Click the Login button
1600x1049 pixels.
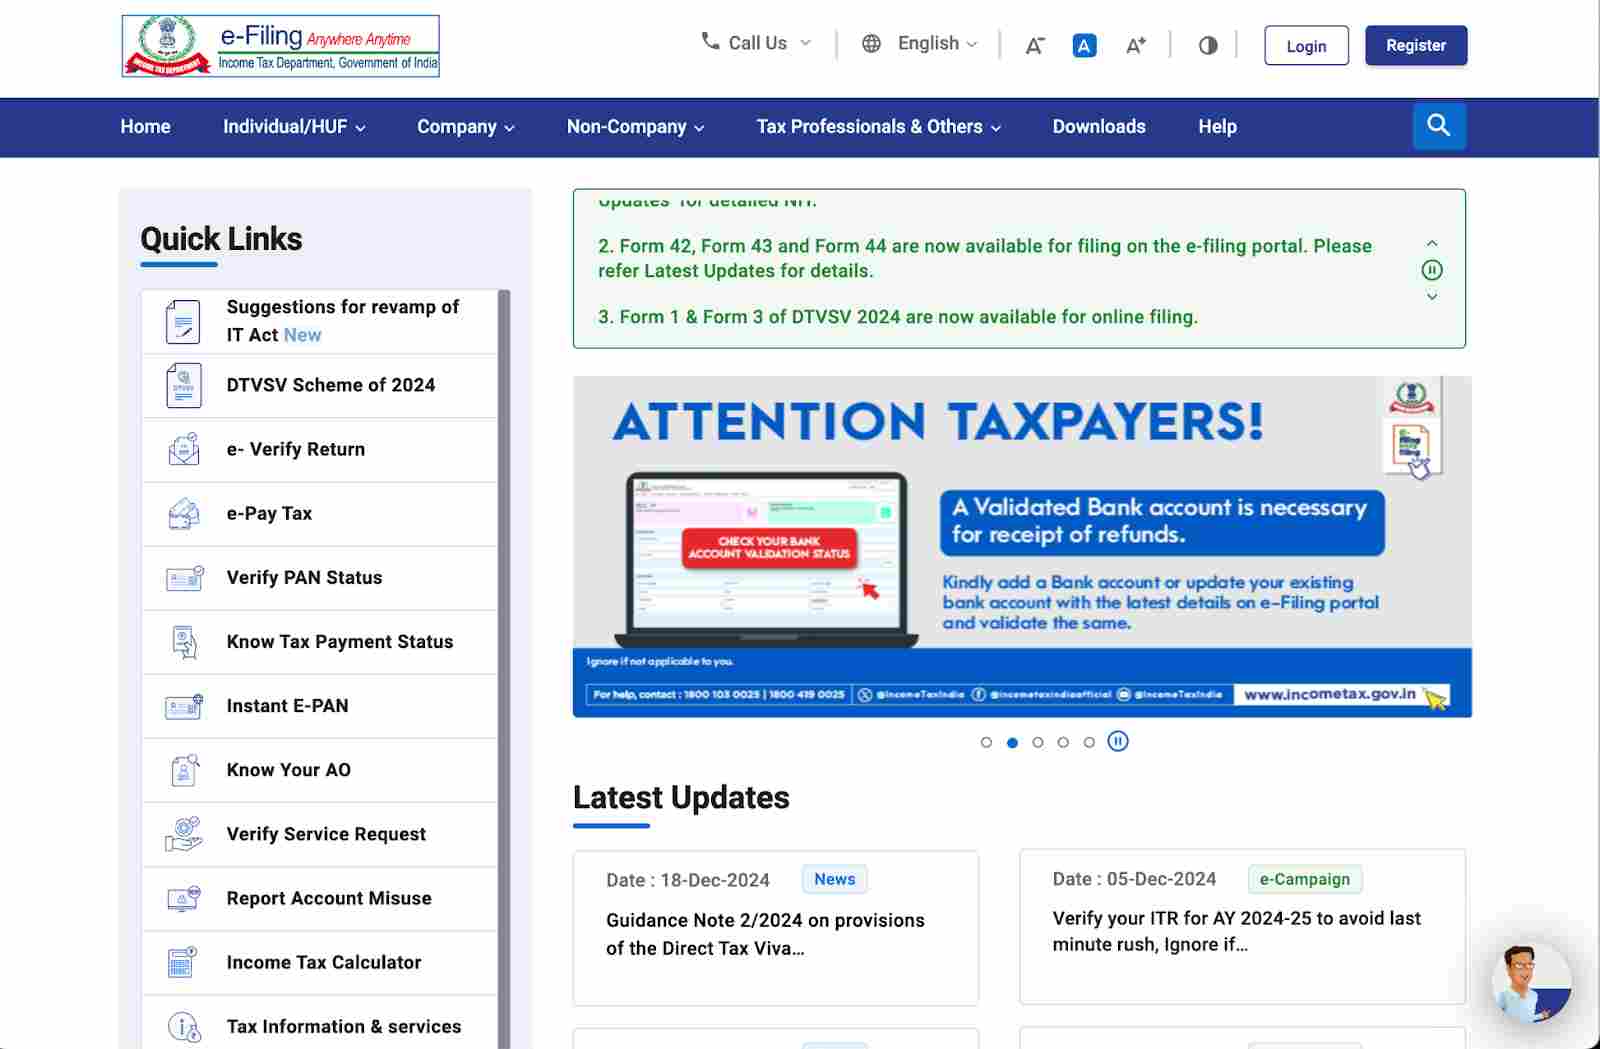(x=1306, y=46)
